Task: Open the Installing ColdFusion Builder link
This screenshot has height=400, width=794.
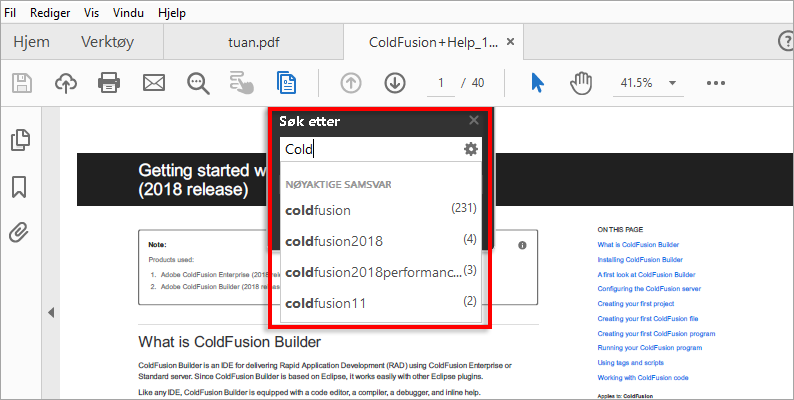Action: 642,259
